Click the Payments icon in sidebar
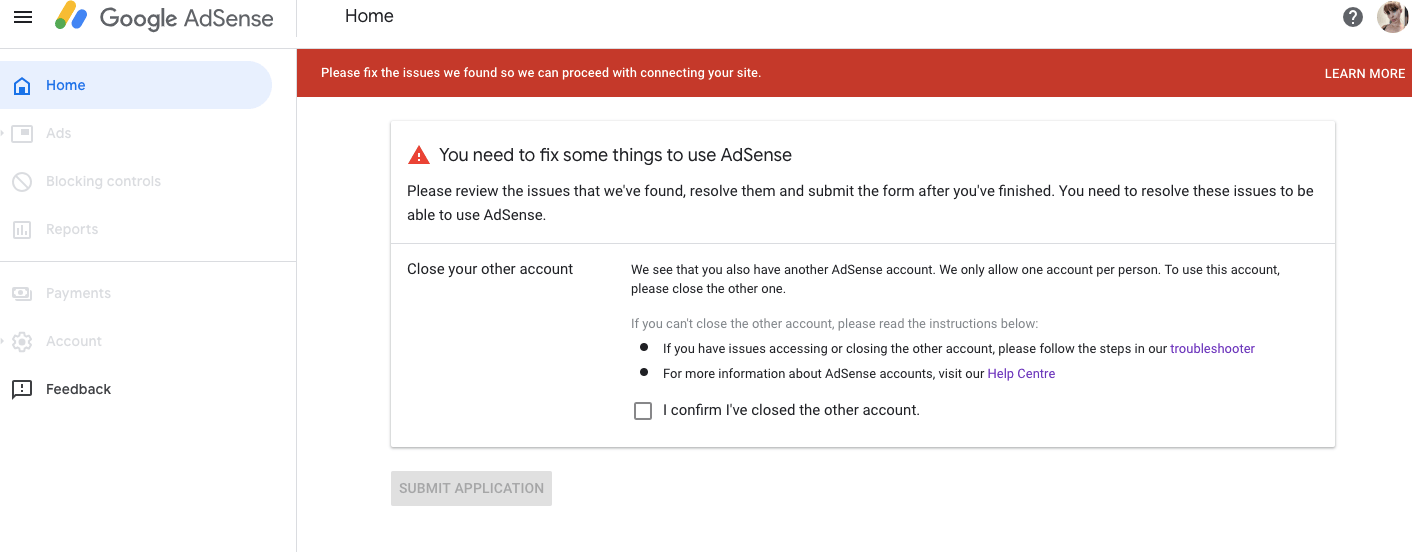Viewport: 1412px width, 552px height. pyautogui.click(x=22, y=294)
